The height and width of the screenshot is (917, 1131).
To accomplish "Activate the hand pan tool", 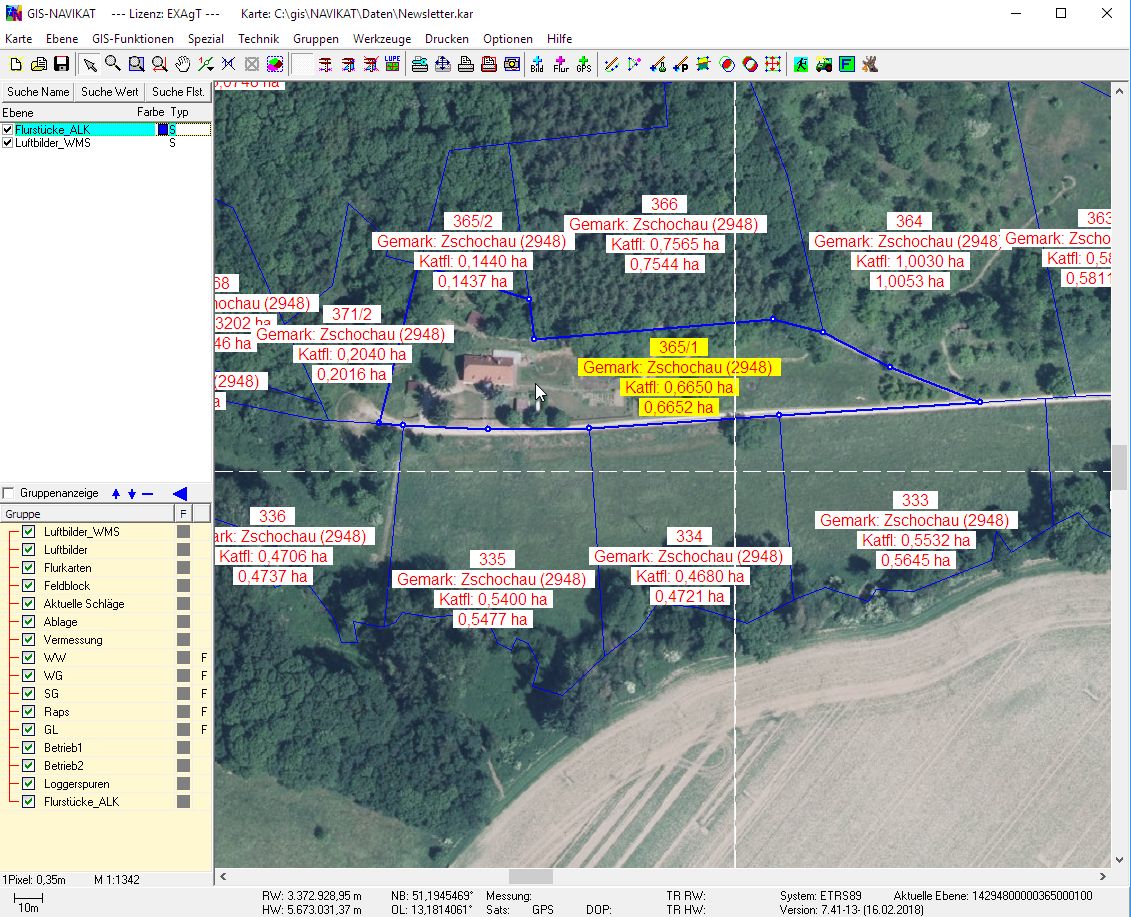I will (183, 65).
